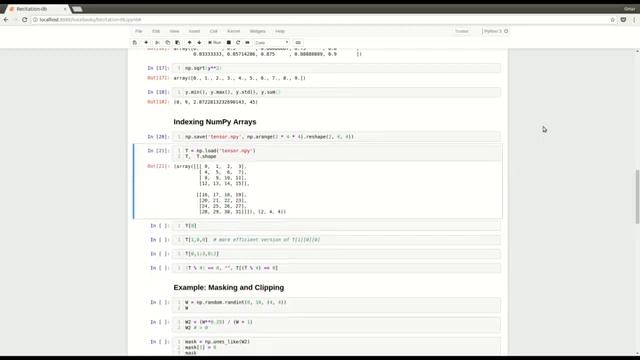Move selected cell down arrow

click(199, 42)
